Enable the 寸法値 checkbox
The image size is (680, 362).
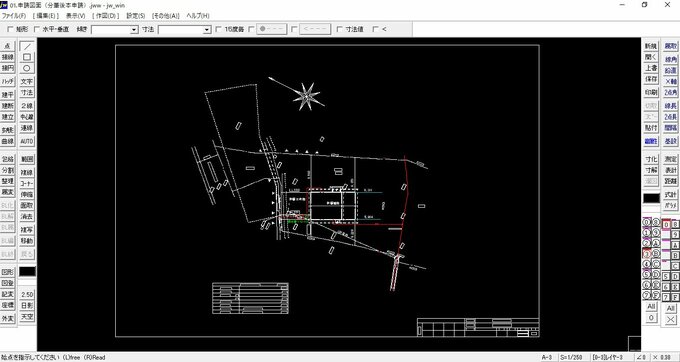[x=340, y=29]
